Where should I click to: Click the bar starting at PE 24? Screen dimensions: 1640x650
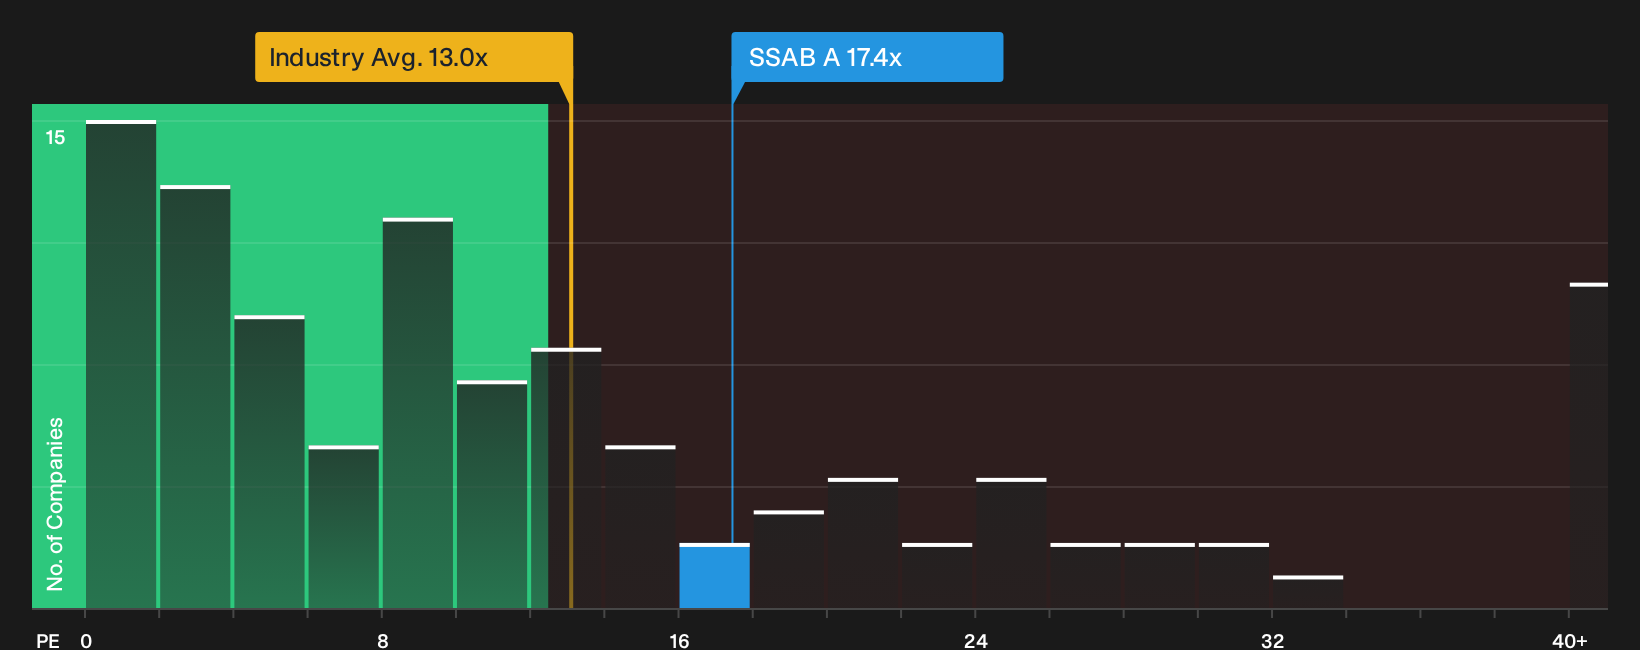pyautogui.click(x=1011, y=543)
